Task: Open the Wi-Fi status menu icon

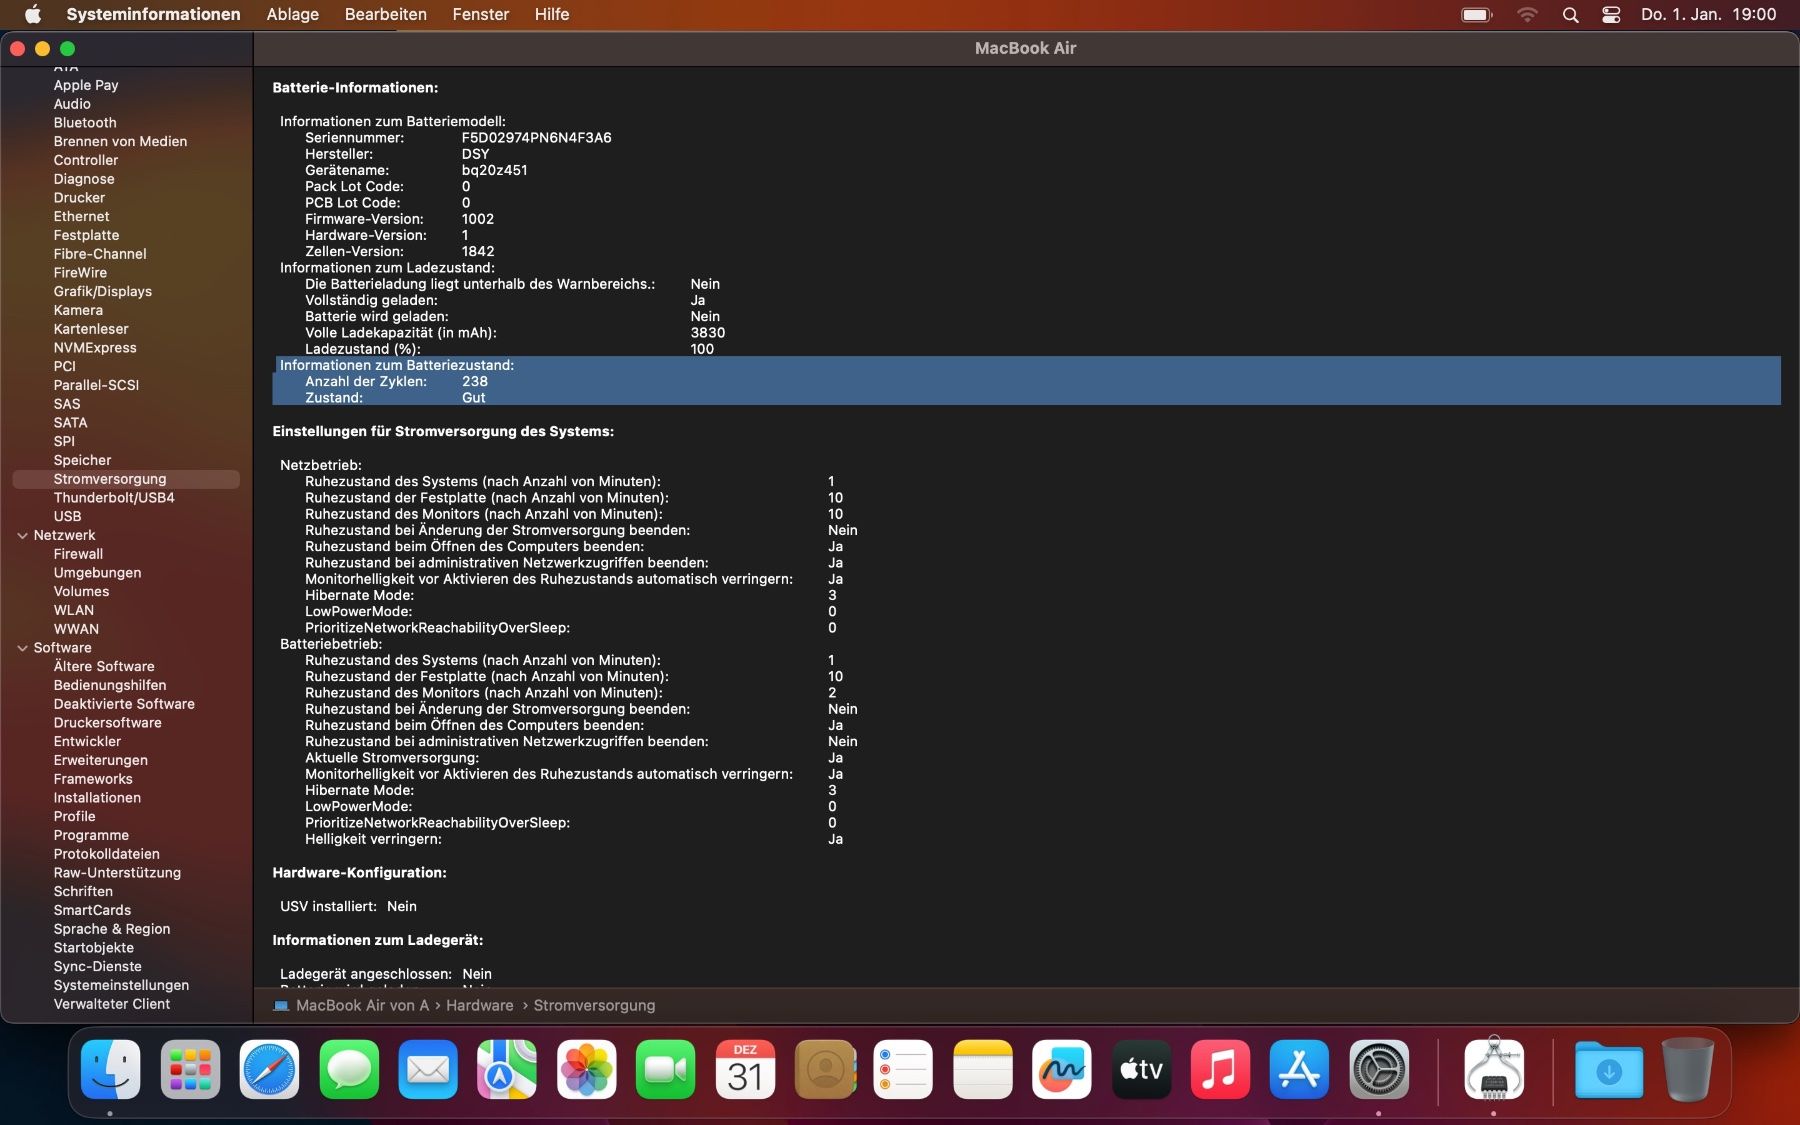Action: coord(1527,15)
